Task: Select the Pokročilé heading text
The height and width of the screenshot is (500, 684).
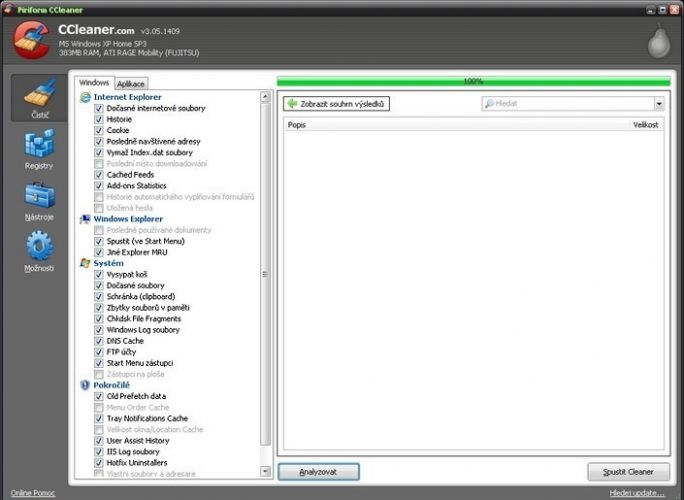Action: coord(112,385)
